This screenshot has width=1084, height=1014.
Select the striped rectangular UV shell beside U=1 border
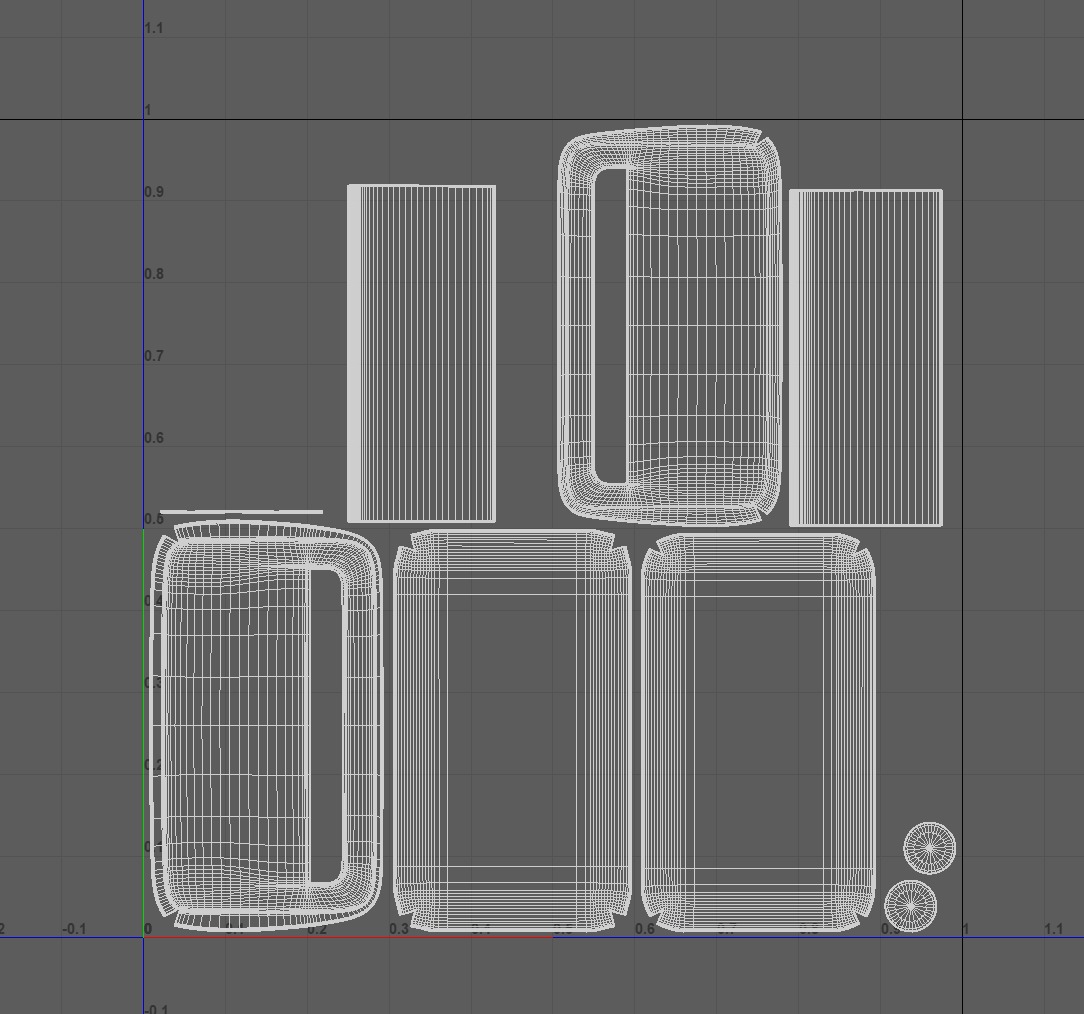coord(866,357)
